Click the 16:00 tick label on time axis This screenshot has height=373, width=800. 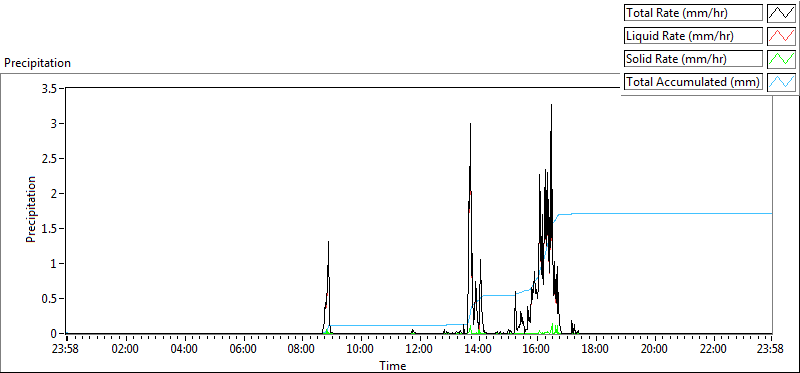537,350
